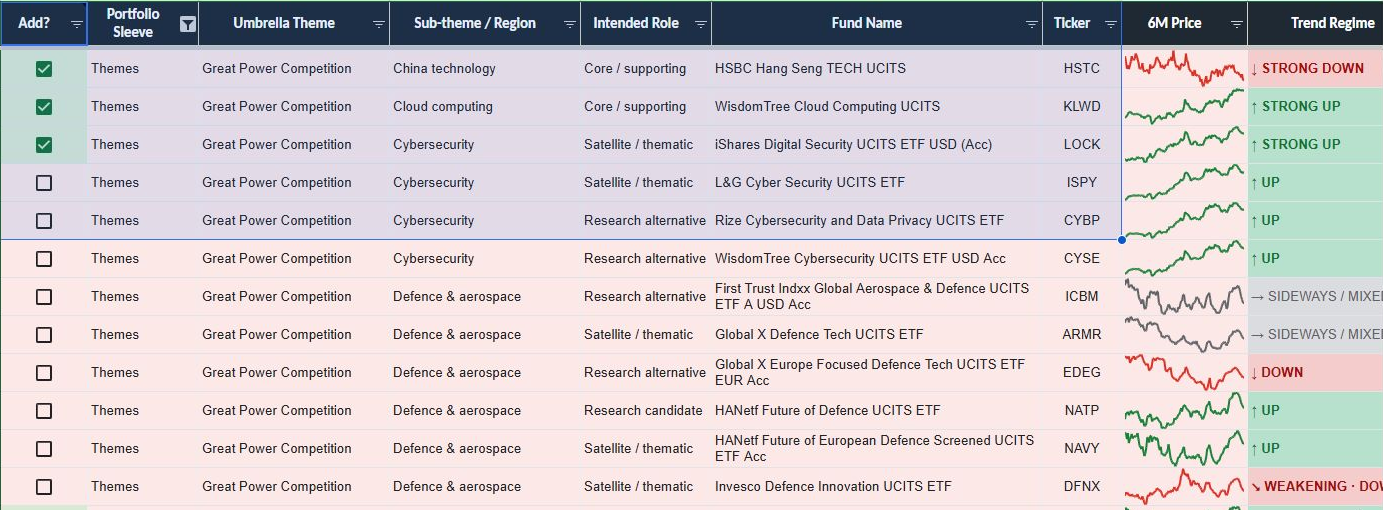Viewport: 1383px width, 510px height.
Task: Open the Umbrella Theme filter icon
Action: click(379, 24)
